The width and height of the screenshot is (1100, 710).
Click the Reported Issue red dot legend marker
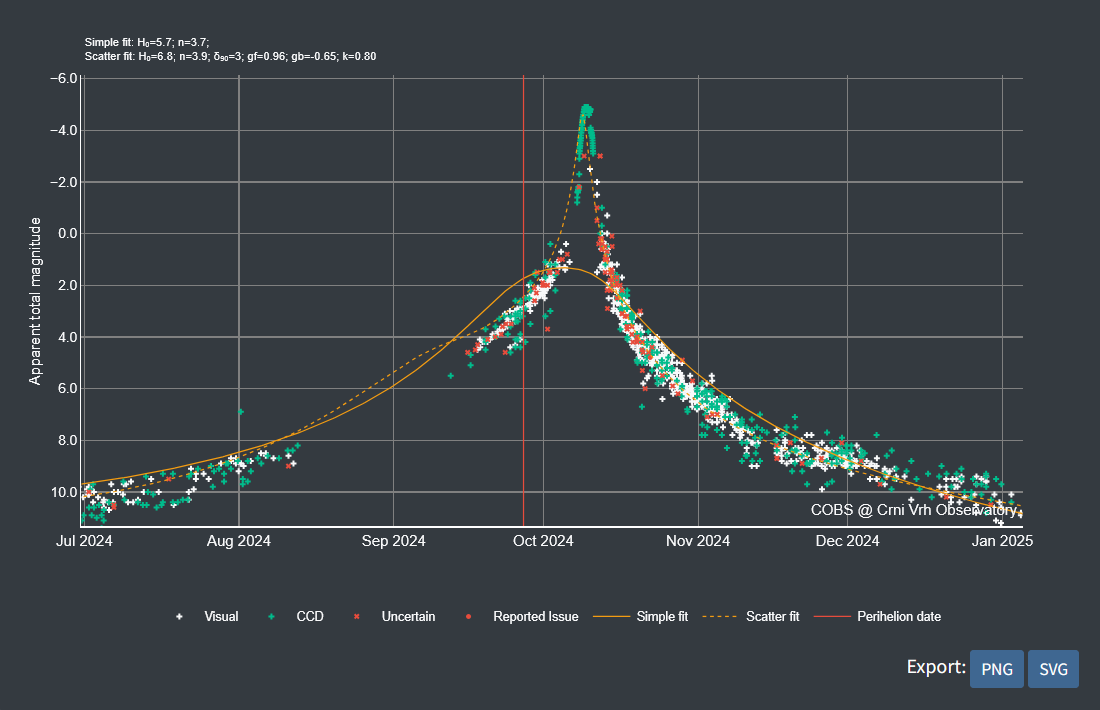469,616
